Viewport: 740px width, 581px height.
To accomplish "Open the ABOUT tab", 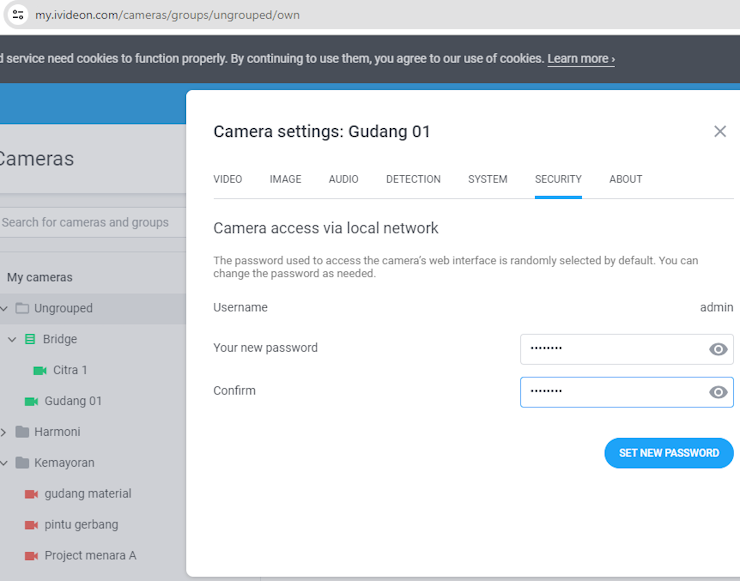I will [x=625, y=179].
